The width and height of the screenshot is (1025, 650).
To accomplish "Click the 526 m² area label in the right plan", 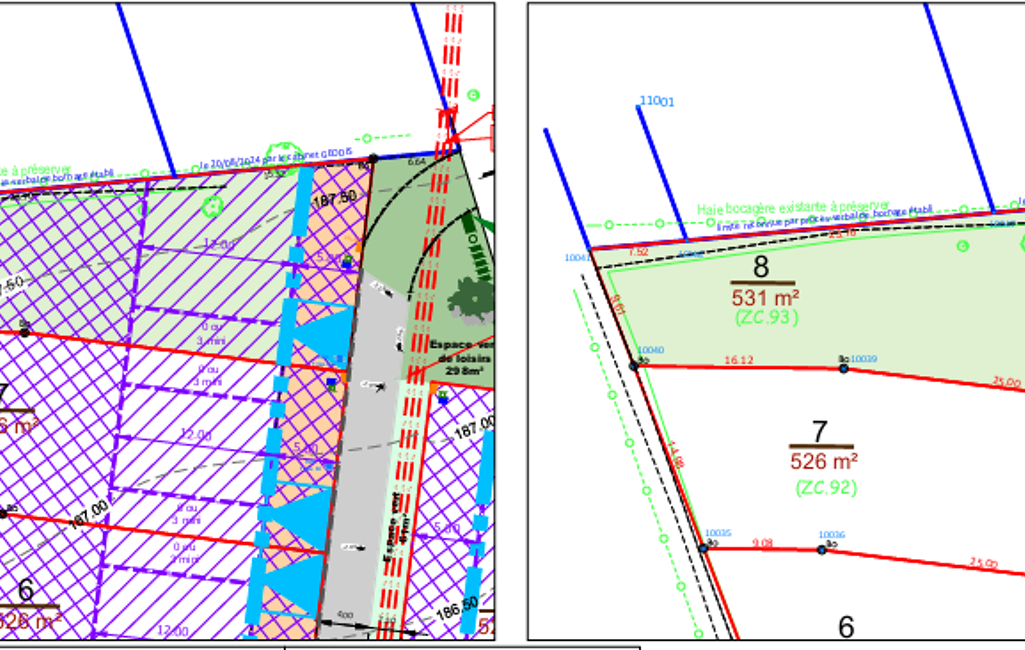I will click(x=824, y=462).
